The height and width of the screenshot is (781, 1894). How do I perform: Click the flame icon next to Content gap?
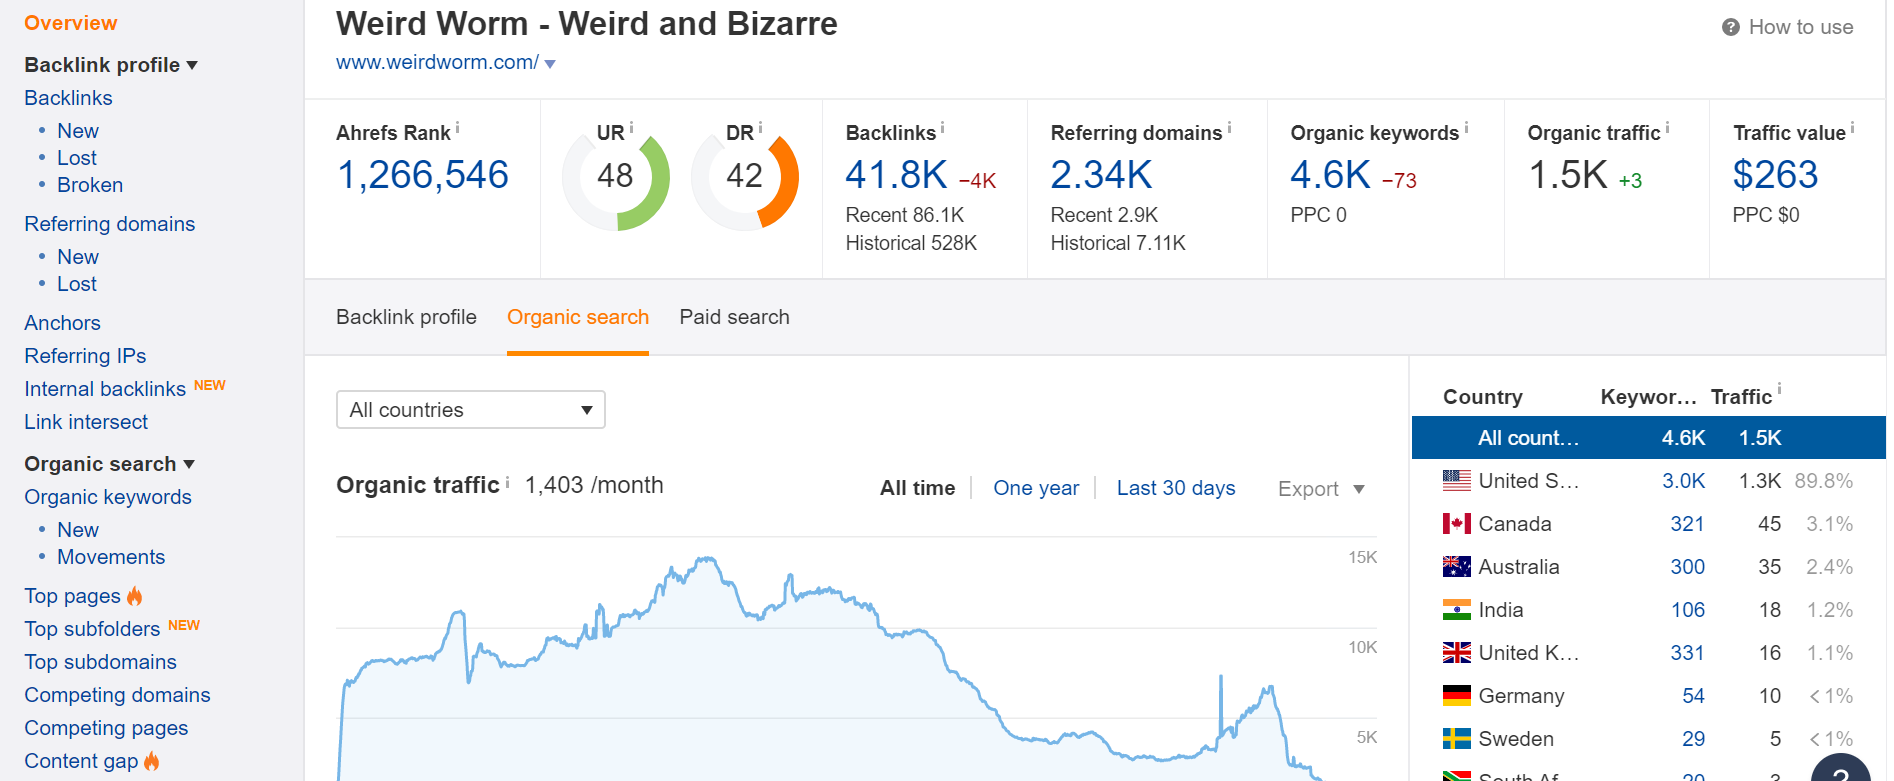coord(151,761)
